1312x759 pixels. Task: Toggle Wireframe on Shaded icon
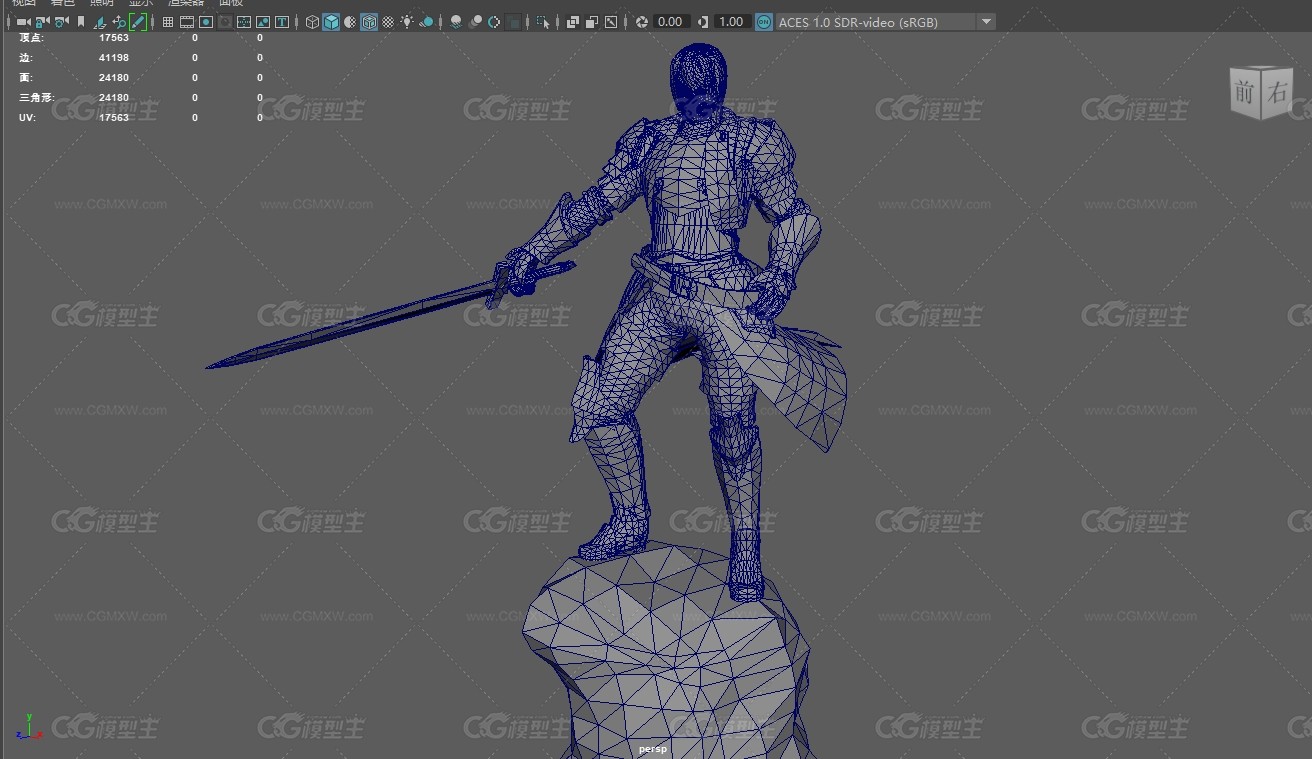pos(369,22)
